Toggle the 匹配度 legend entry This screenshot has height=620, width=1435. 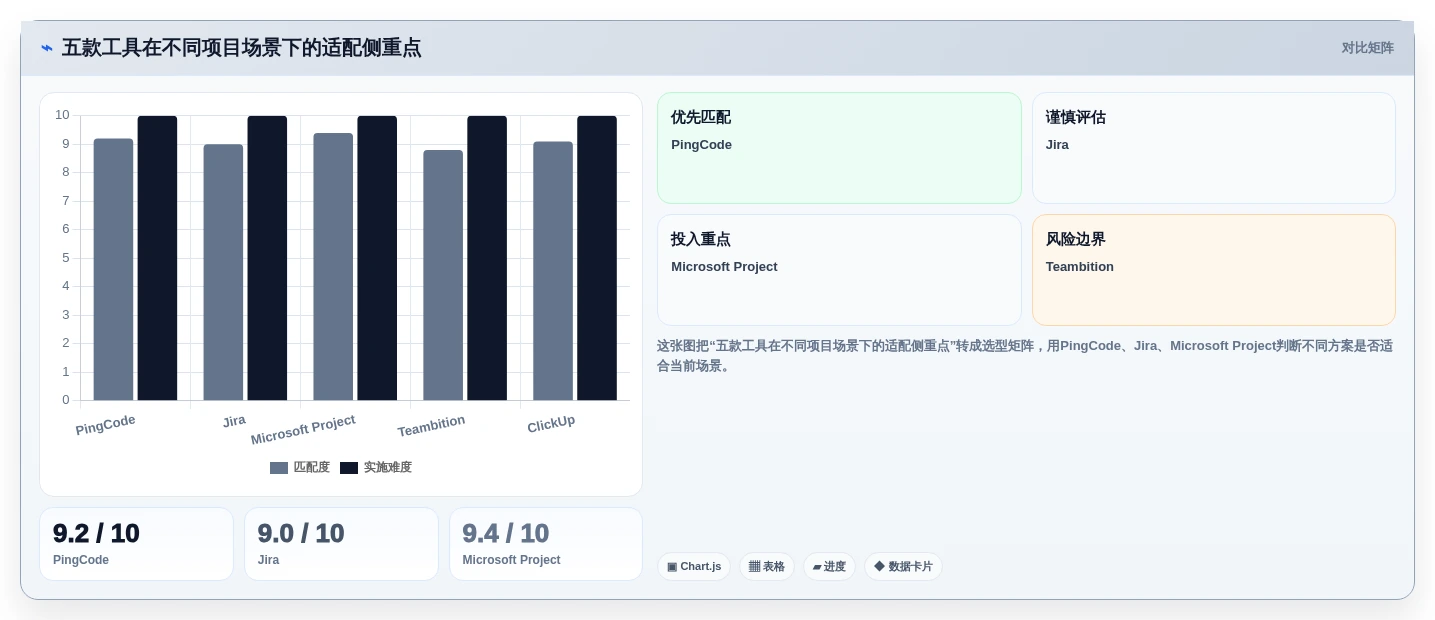point(300,467)
